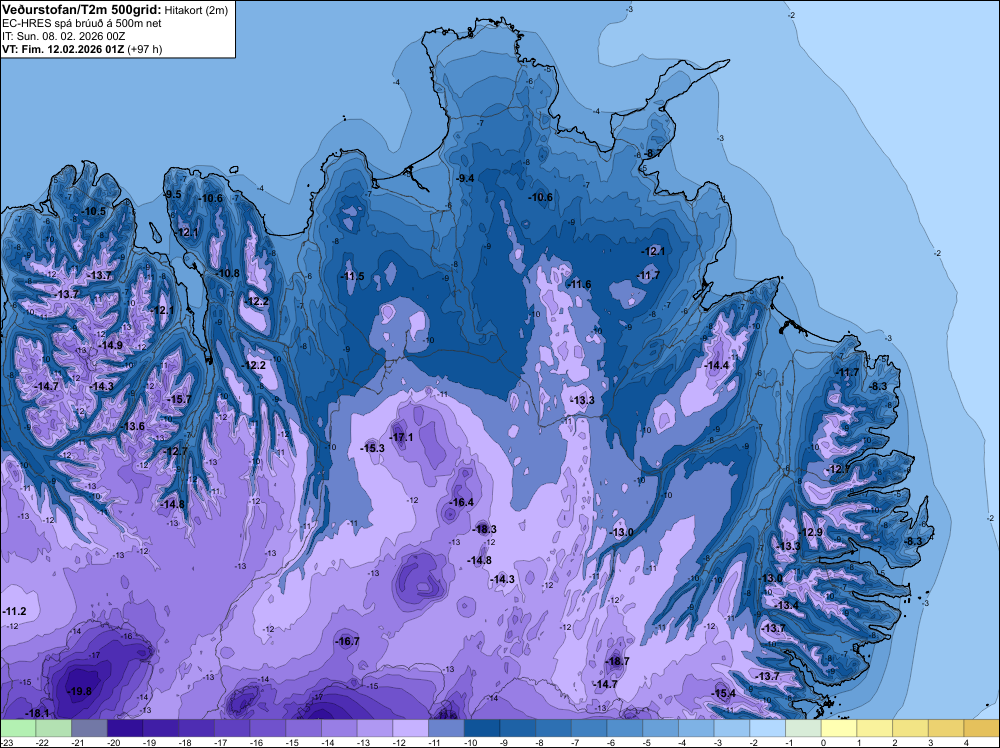Click the -18.3 temperature label

pyautogui.click(x=485, y=529)
